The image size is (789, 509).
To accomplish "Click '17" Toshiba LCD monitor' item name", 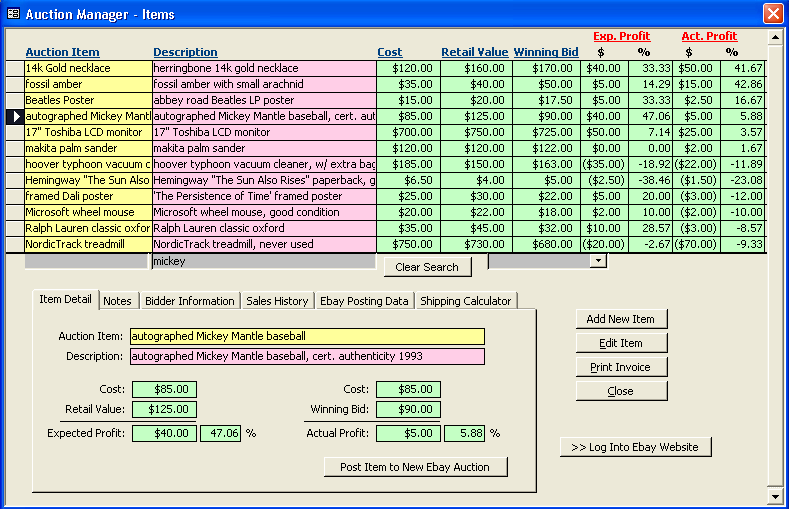I will tap(88, 132).
